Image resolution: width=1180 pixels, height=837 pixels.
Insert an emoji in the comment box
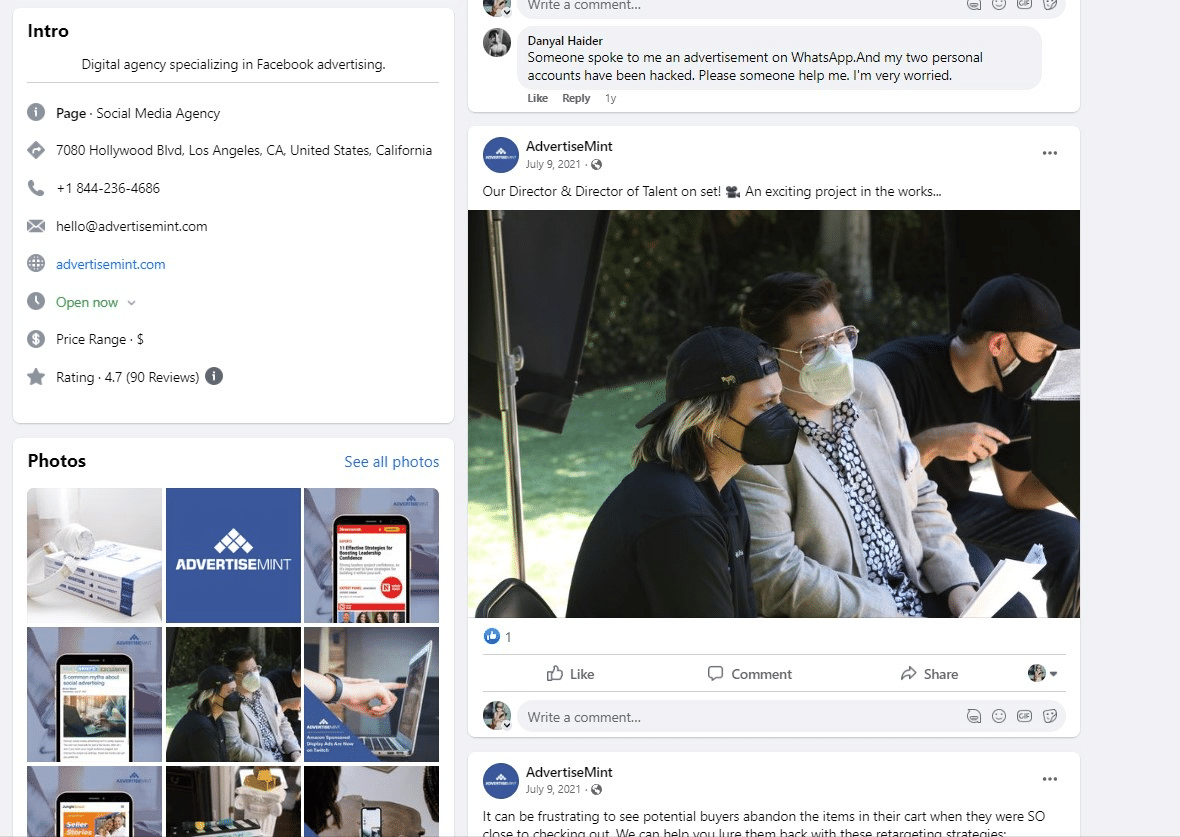[x=999, y=716]
